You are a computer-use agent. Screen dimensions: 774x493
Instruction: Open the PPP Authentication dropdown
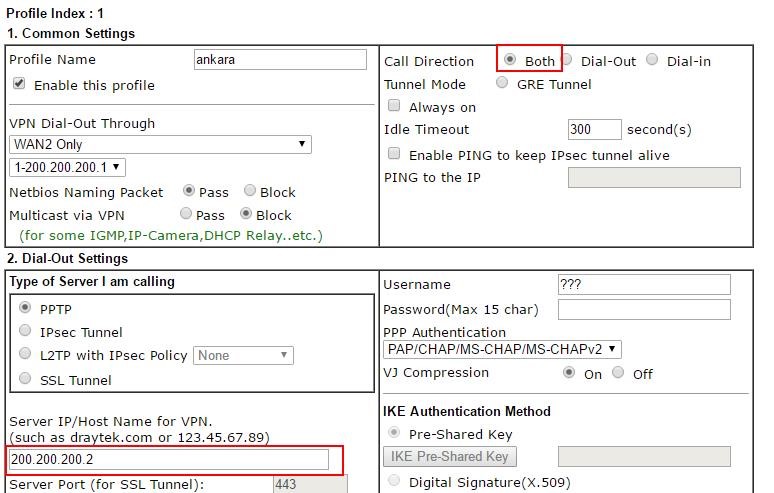(502, 349)
